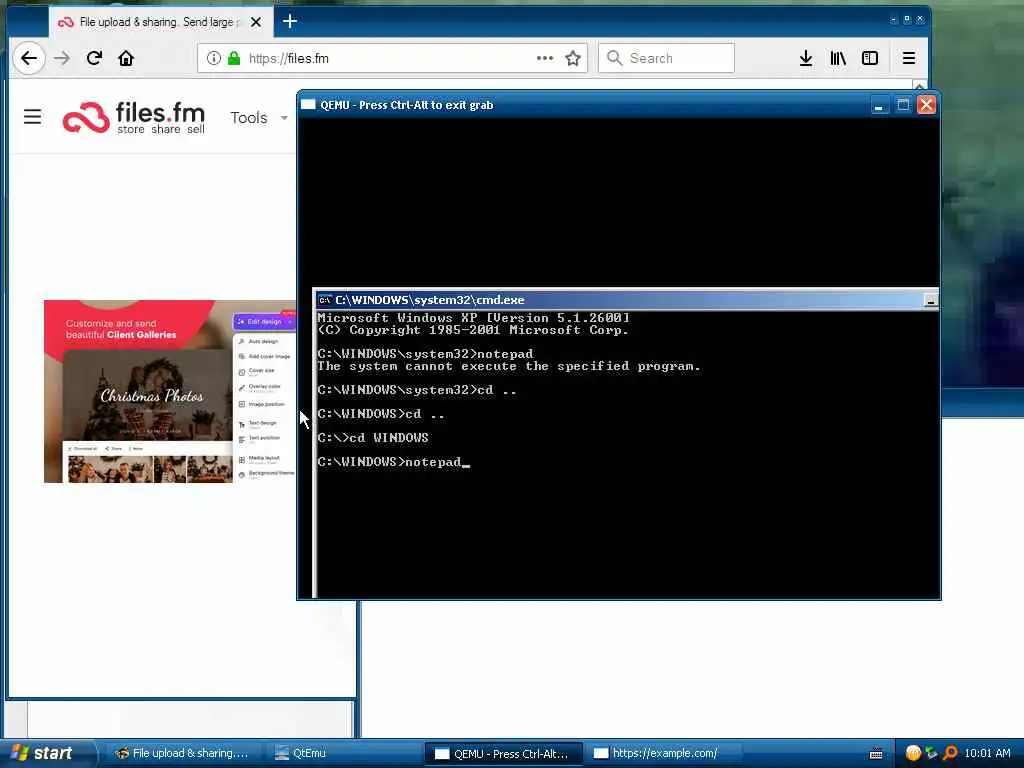Click the QEMU window title icon
This screenshot has height=768, width=1024.
coord(308,104)
